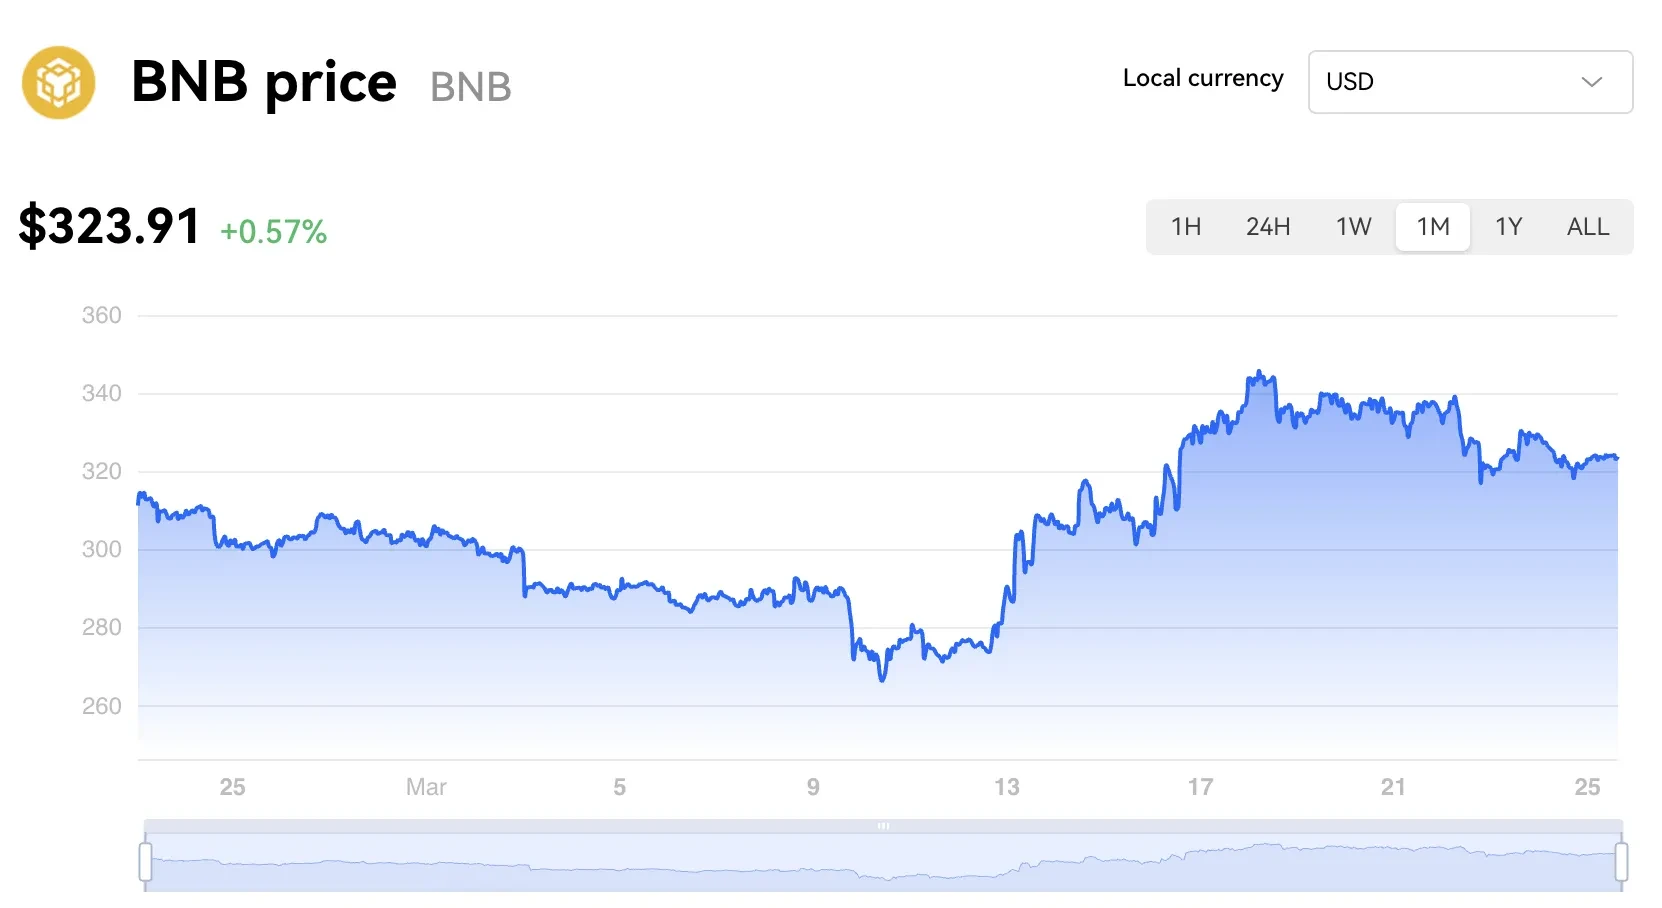Select the 1M time range
Image resolution: width=1662 pixels, height=908 pixels.
(1433, 227)
